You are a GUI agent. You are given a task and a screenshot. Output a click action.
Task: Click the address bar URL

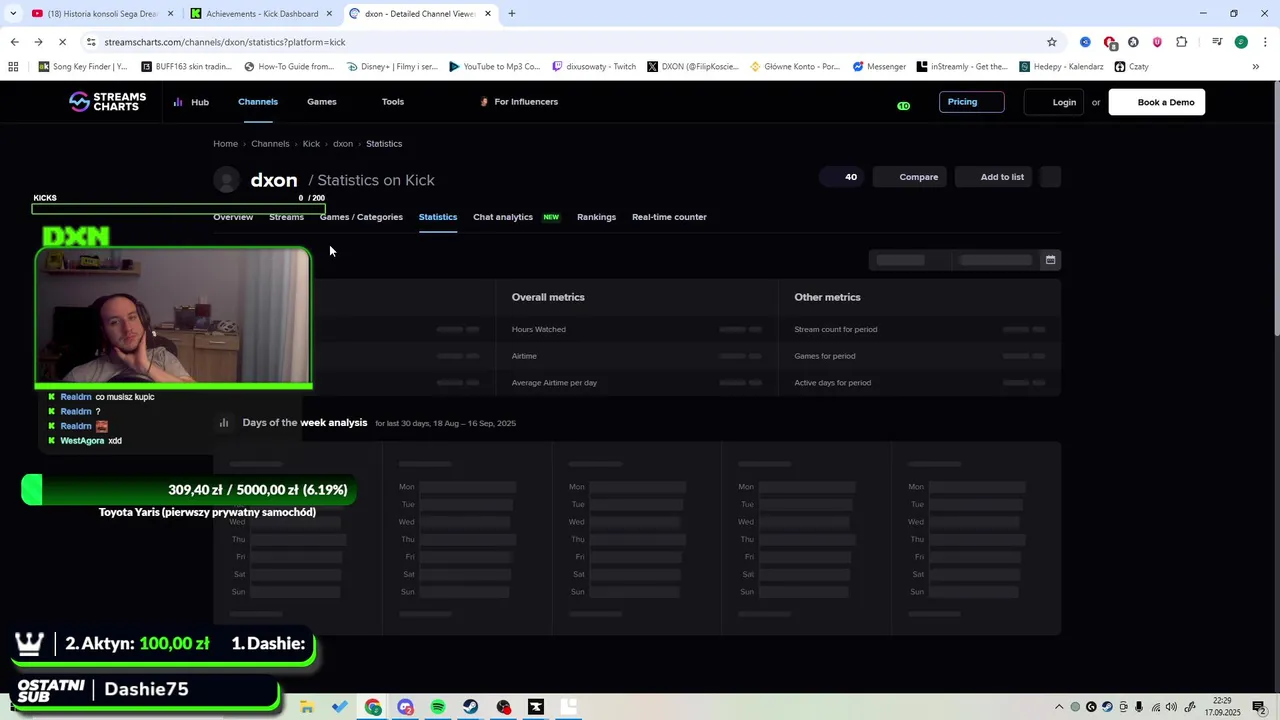point(225,42)
